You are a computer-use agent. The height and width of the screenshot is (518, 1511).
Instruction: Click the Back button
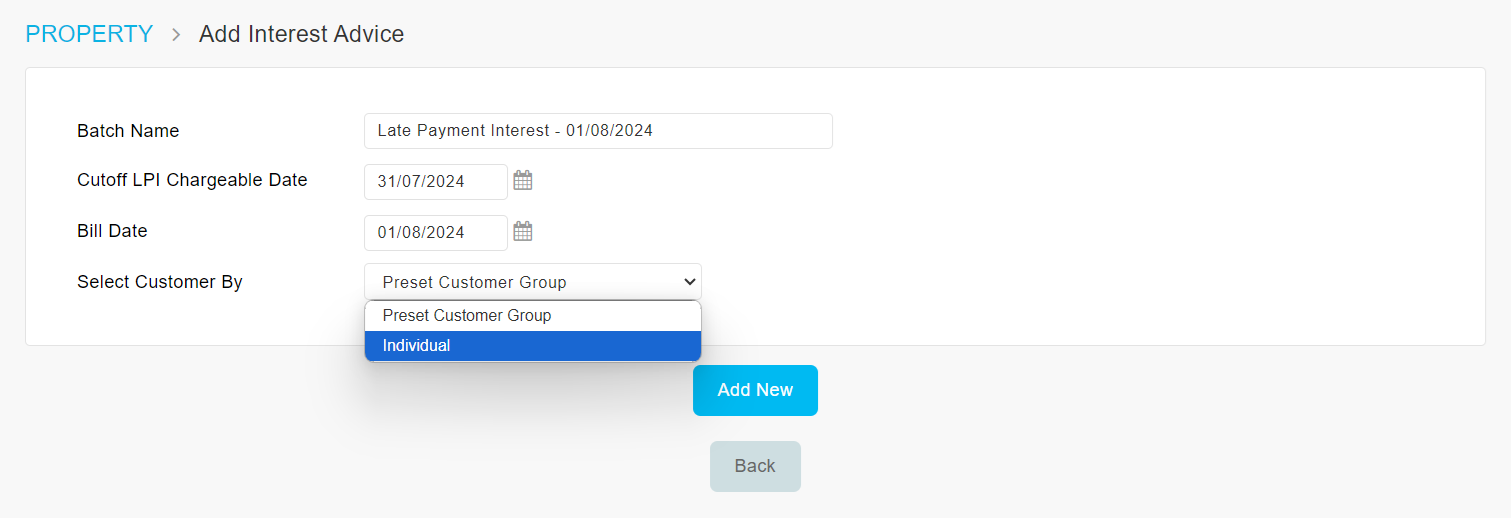click(755, 466)
